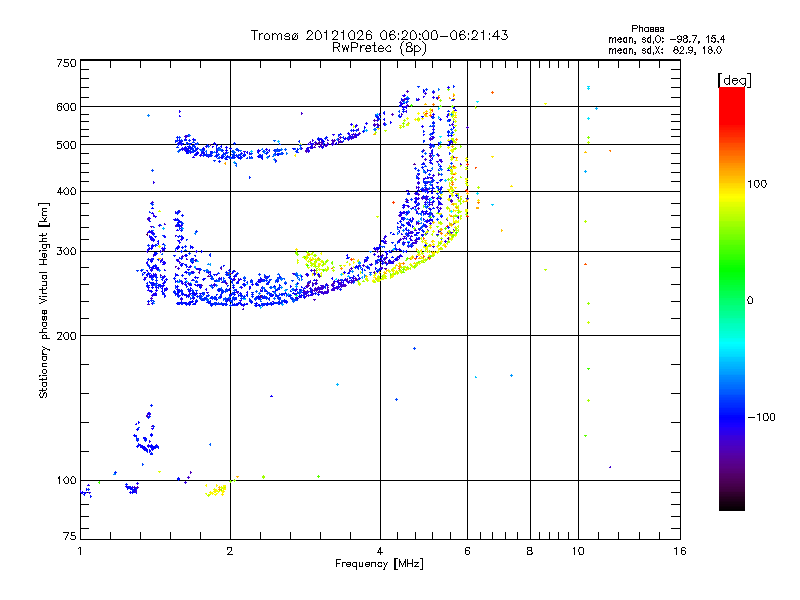Click x-axis tick label '8'

[x=530, y=551]
